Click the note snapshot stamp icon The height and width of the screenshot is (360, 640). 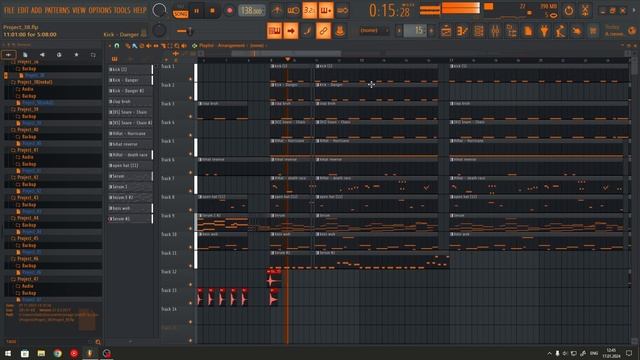click(340, 31)
